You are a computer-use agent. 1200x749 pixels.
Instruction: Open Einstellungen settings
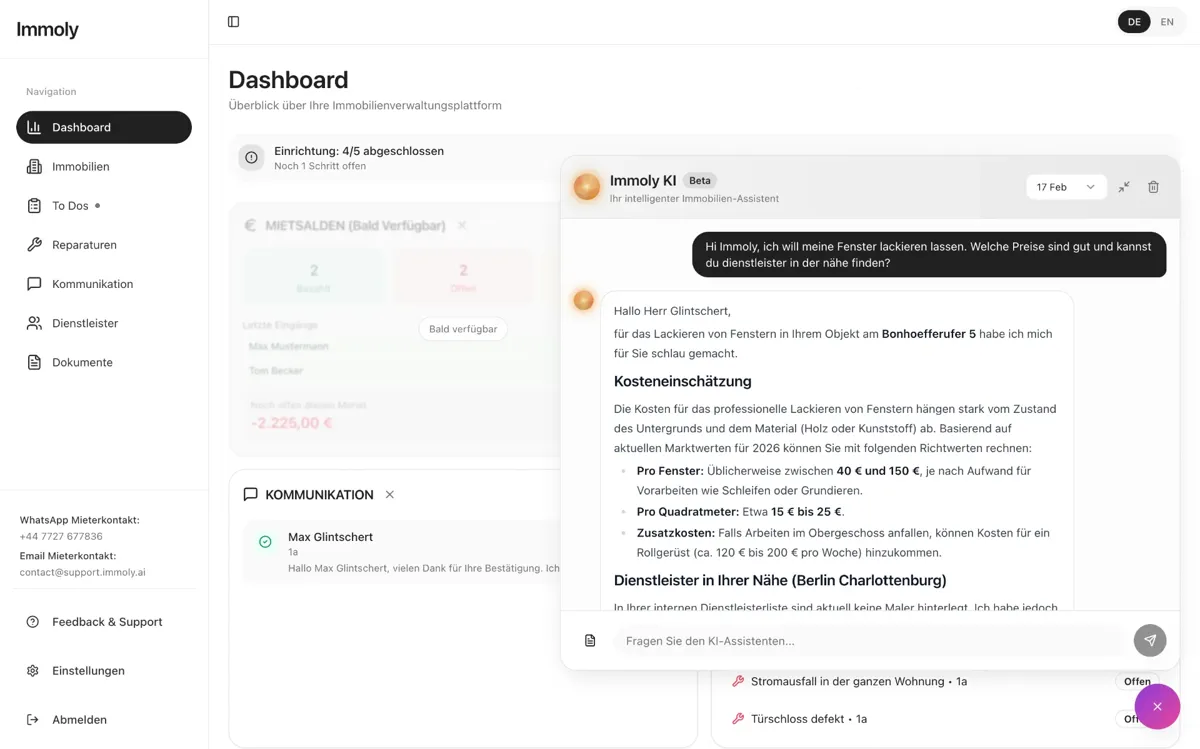[104, 671]
